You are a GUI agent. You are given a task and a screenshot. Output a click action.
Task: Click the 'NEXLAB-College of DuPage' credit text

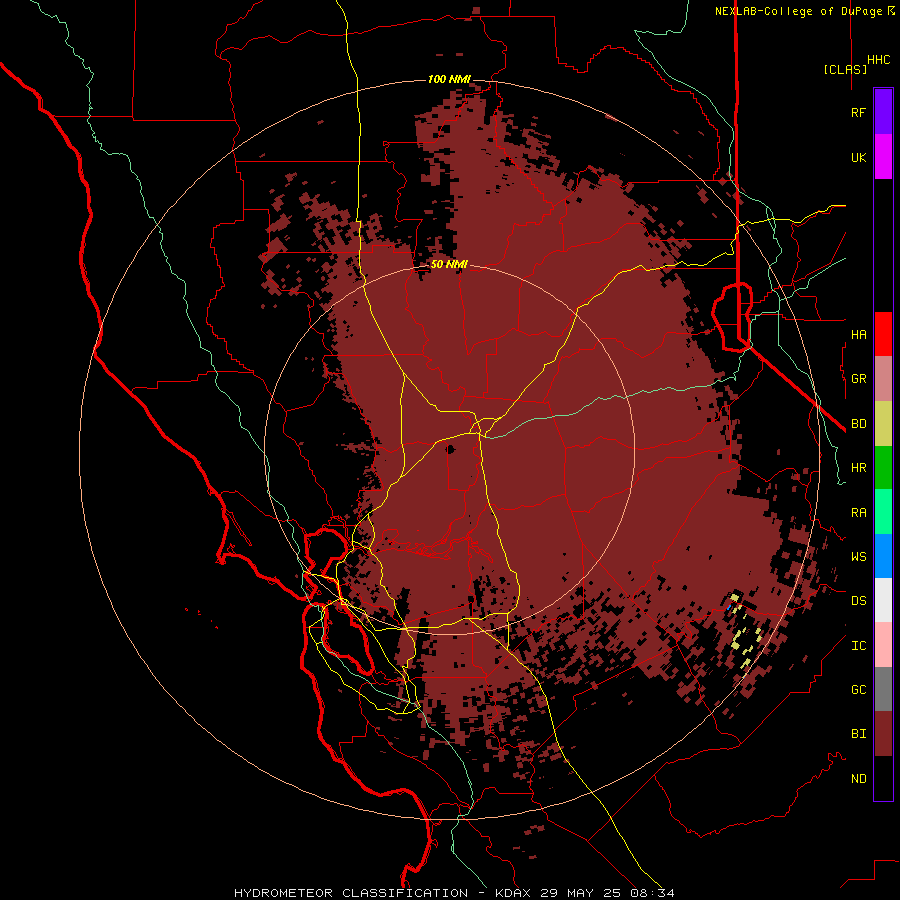(x=798, y=11)
